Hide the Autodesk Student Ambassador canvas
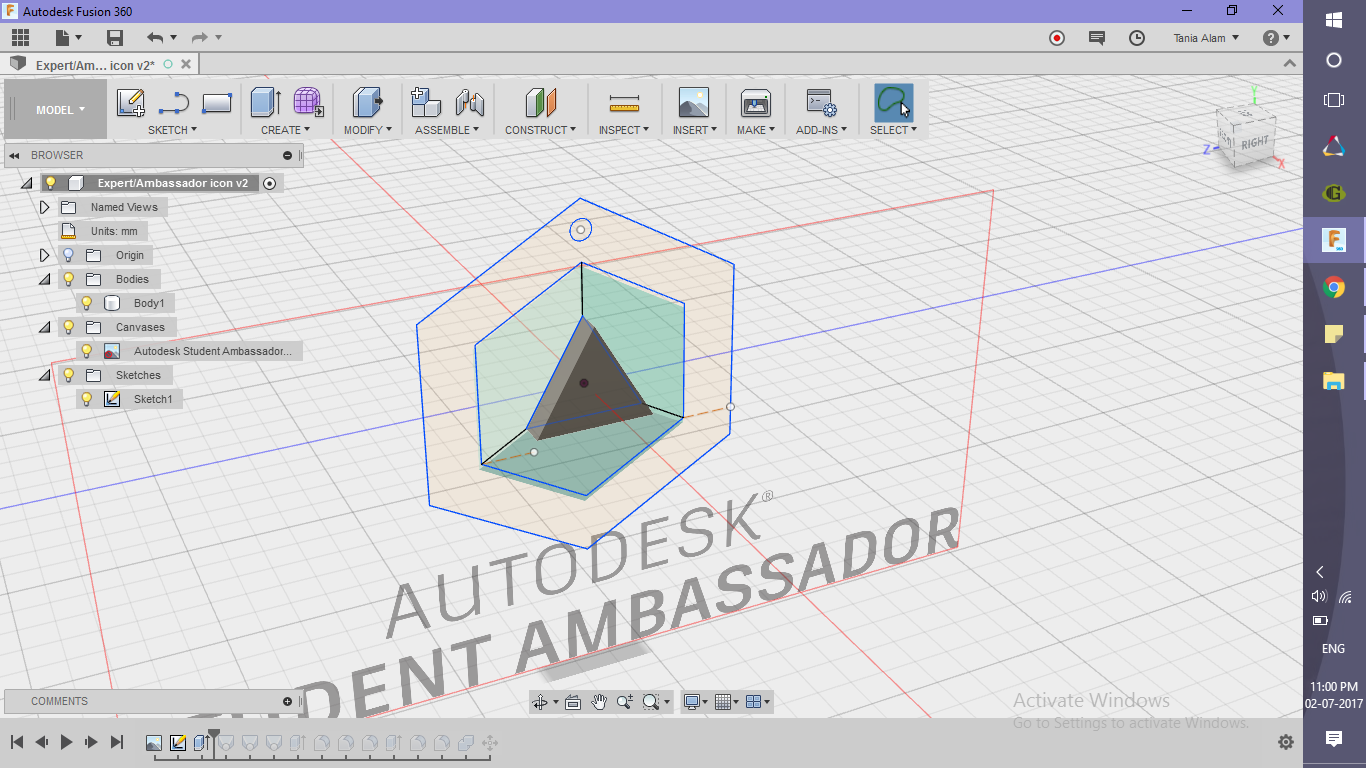 coord(87,351)
